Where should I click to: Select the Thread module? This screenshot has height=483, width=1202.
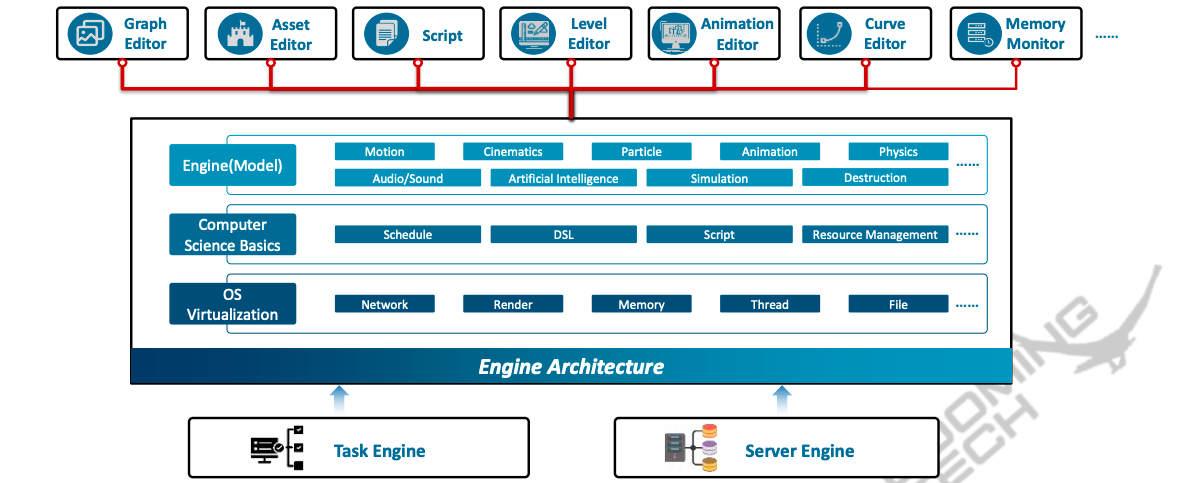[770, 304]
